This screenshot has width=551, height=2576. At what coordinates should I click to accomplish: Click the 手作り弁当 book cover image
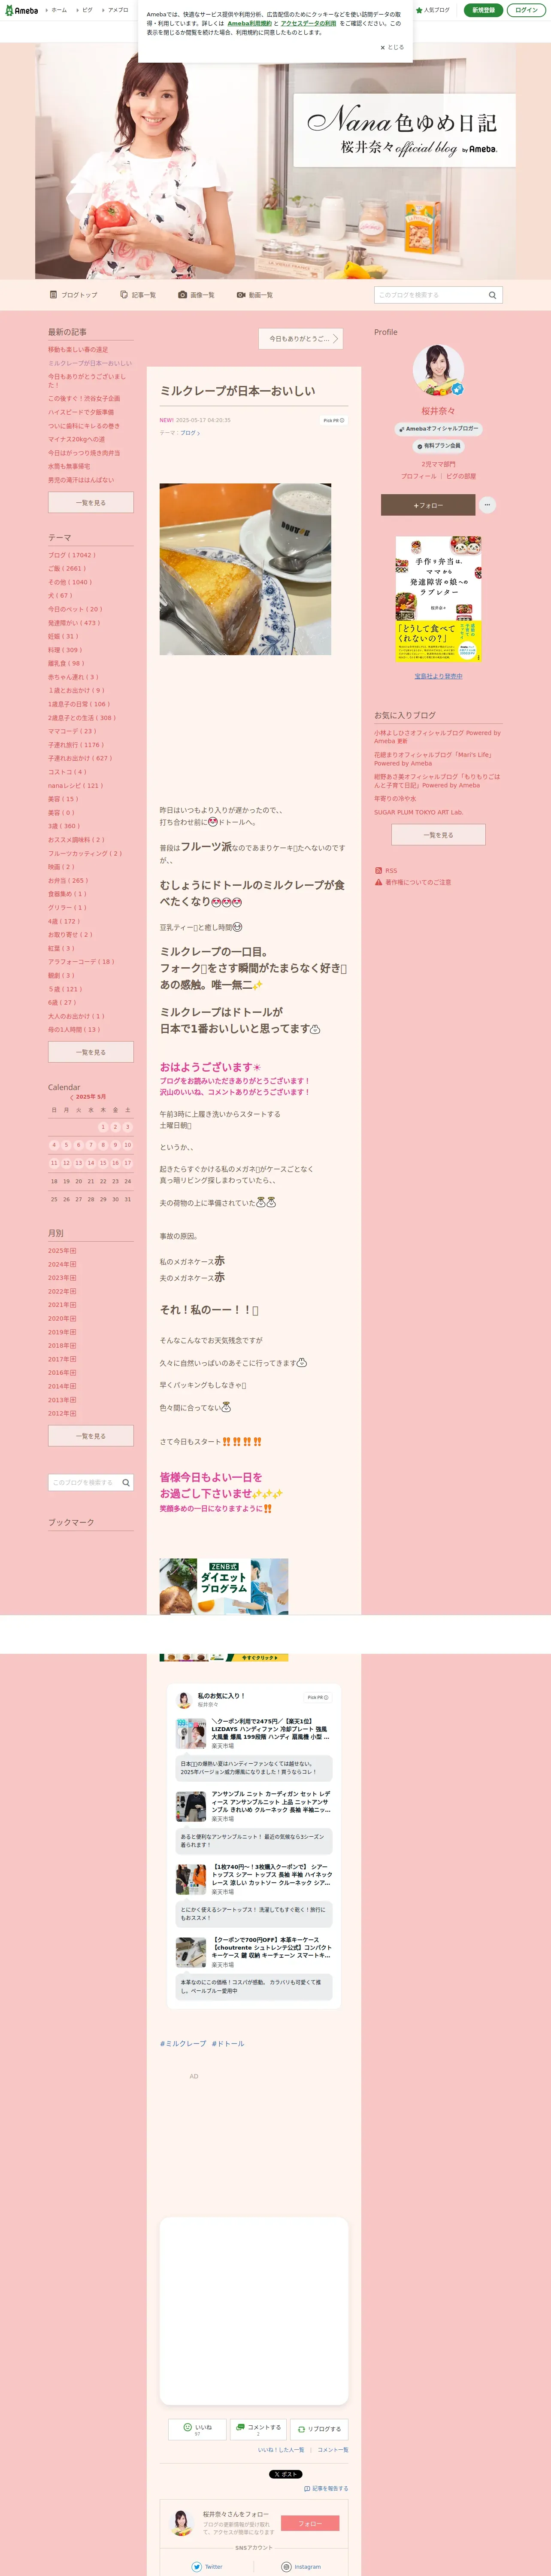tap(438, 599)
